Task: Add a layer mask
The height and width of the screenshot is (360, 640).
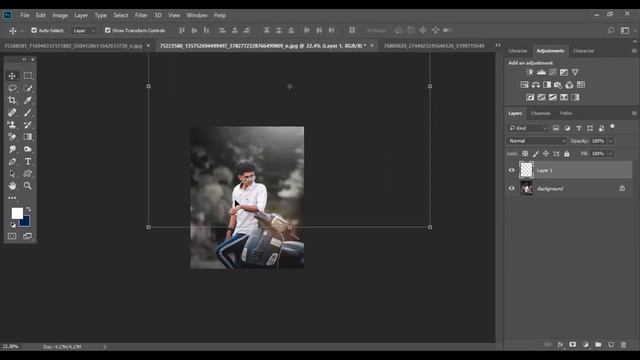Action: 573,345
